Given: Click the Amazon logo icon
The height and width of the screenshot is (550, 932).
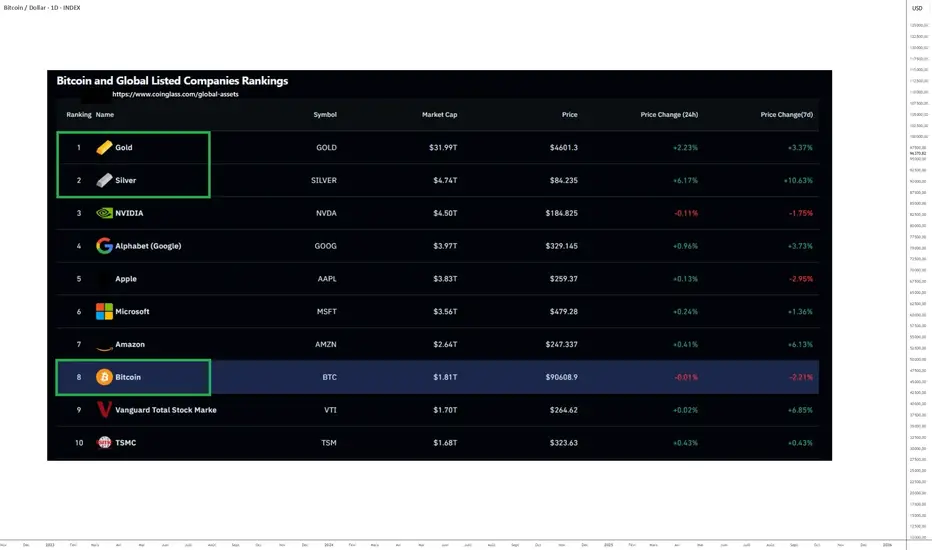Looking at the screenshot, I should click(104, 346).
